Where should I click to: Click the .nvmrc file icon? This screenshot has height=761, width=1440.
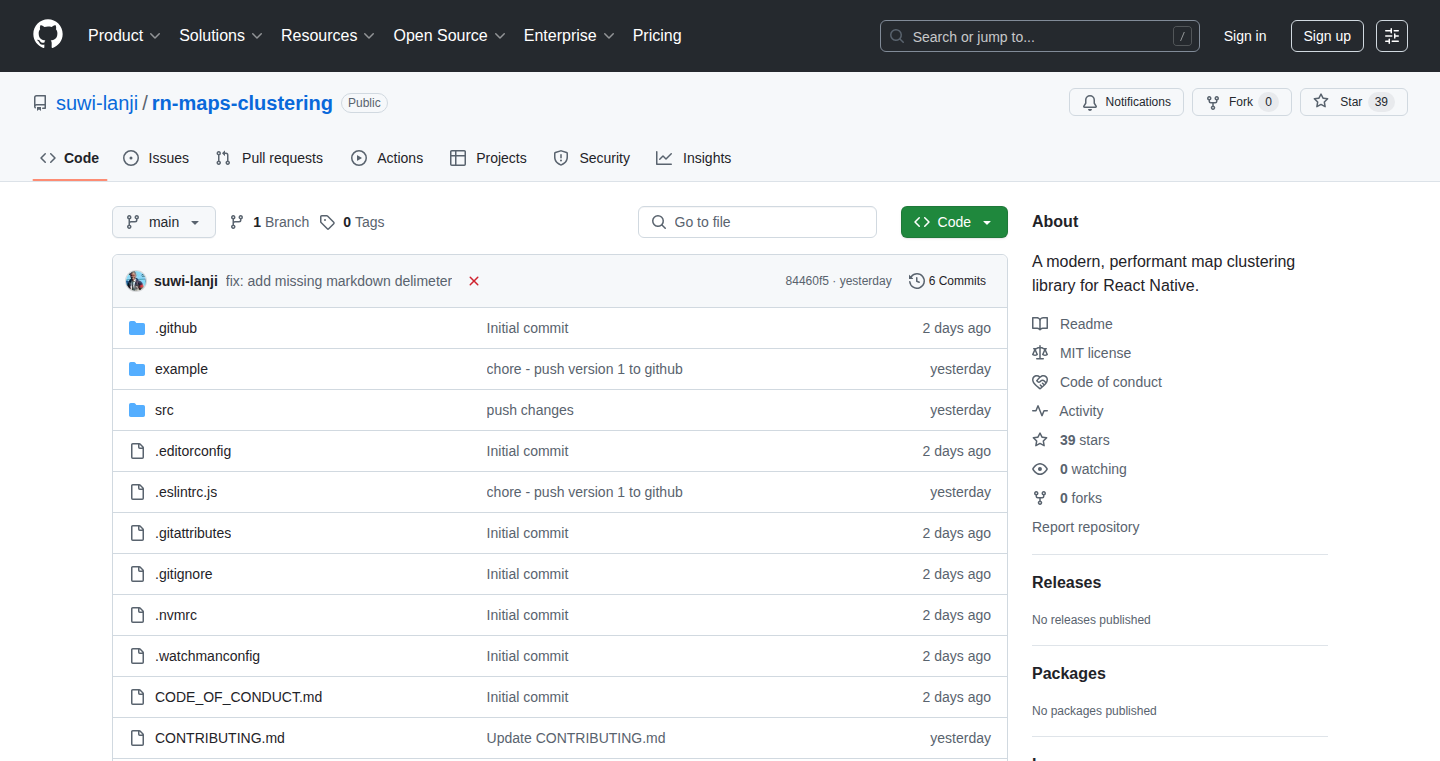137,615
